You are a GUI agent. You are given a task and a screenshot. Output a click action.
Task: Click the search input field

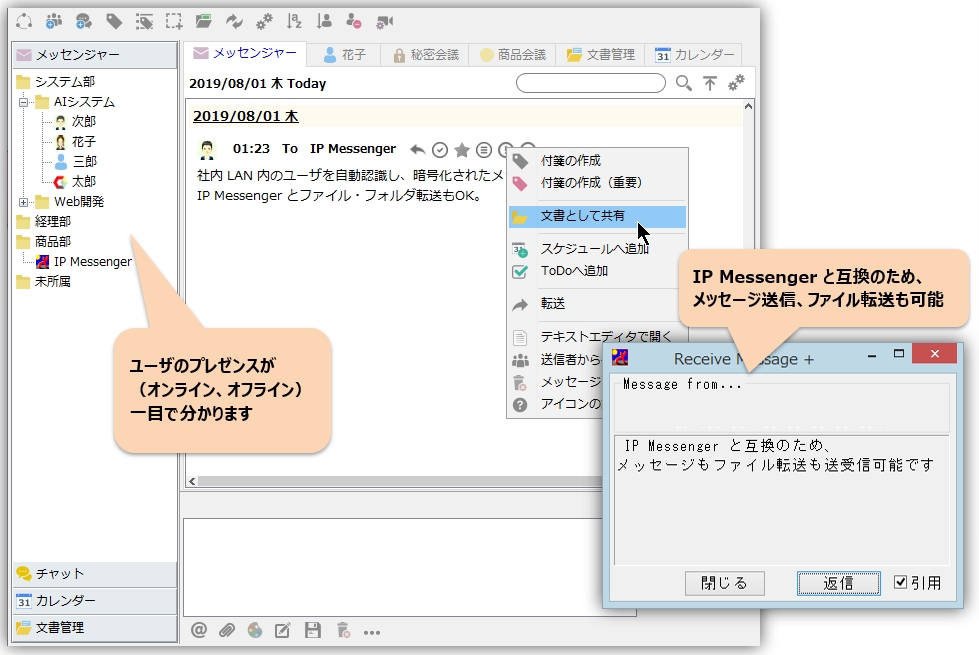[x=591, y=83]
